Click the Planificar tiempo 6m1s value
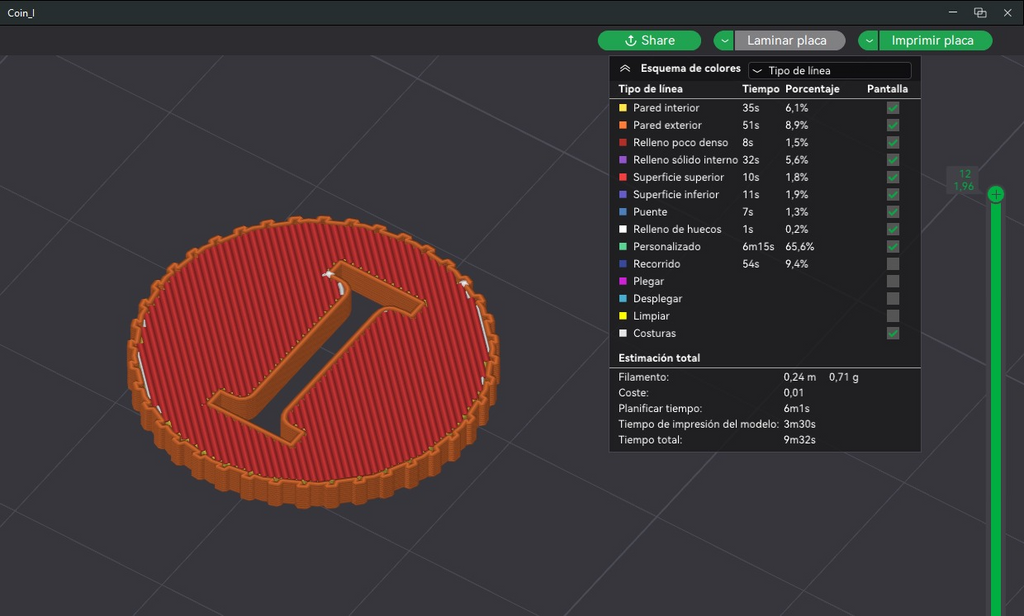Image resolution: width=1024 pixels, height=616 pixels. [x=797, y=408]
